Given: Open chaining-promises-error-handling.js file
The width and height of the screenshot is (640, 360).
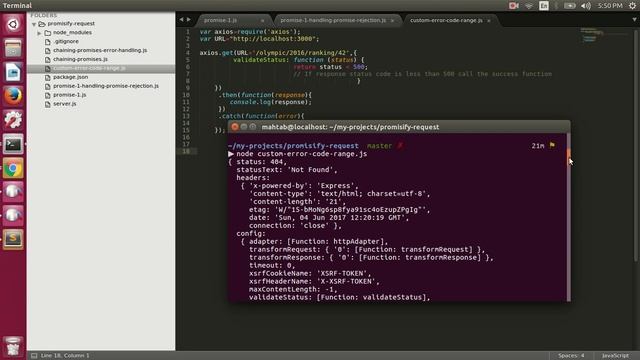Looking at the screenshot, I should [100, 50].
